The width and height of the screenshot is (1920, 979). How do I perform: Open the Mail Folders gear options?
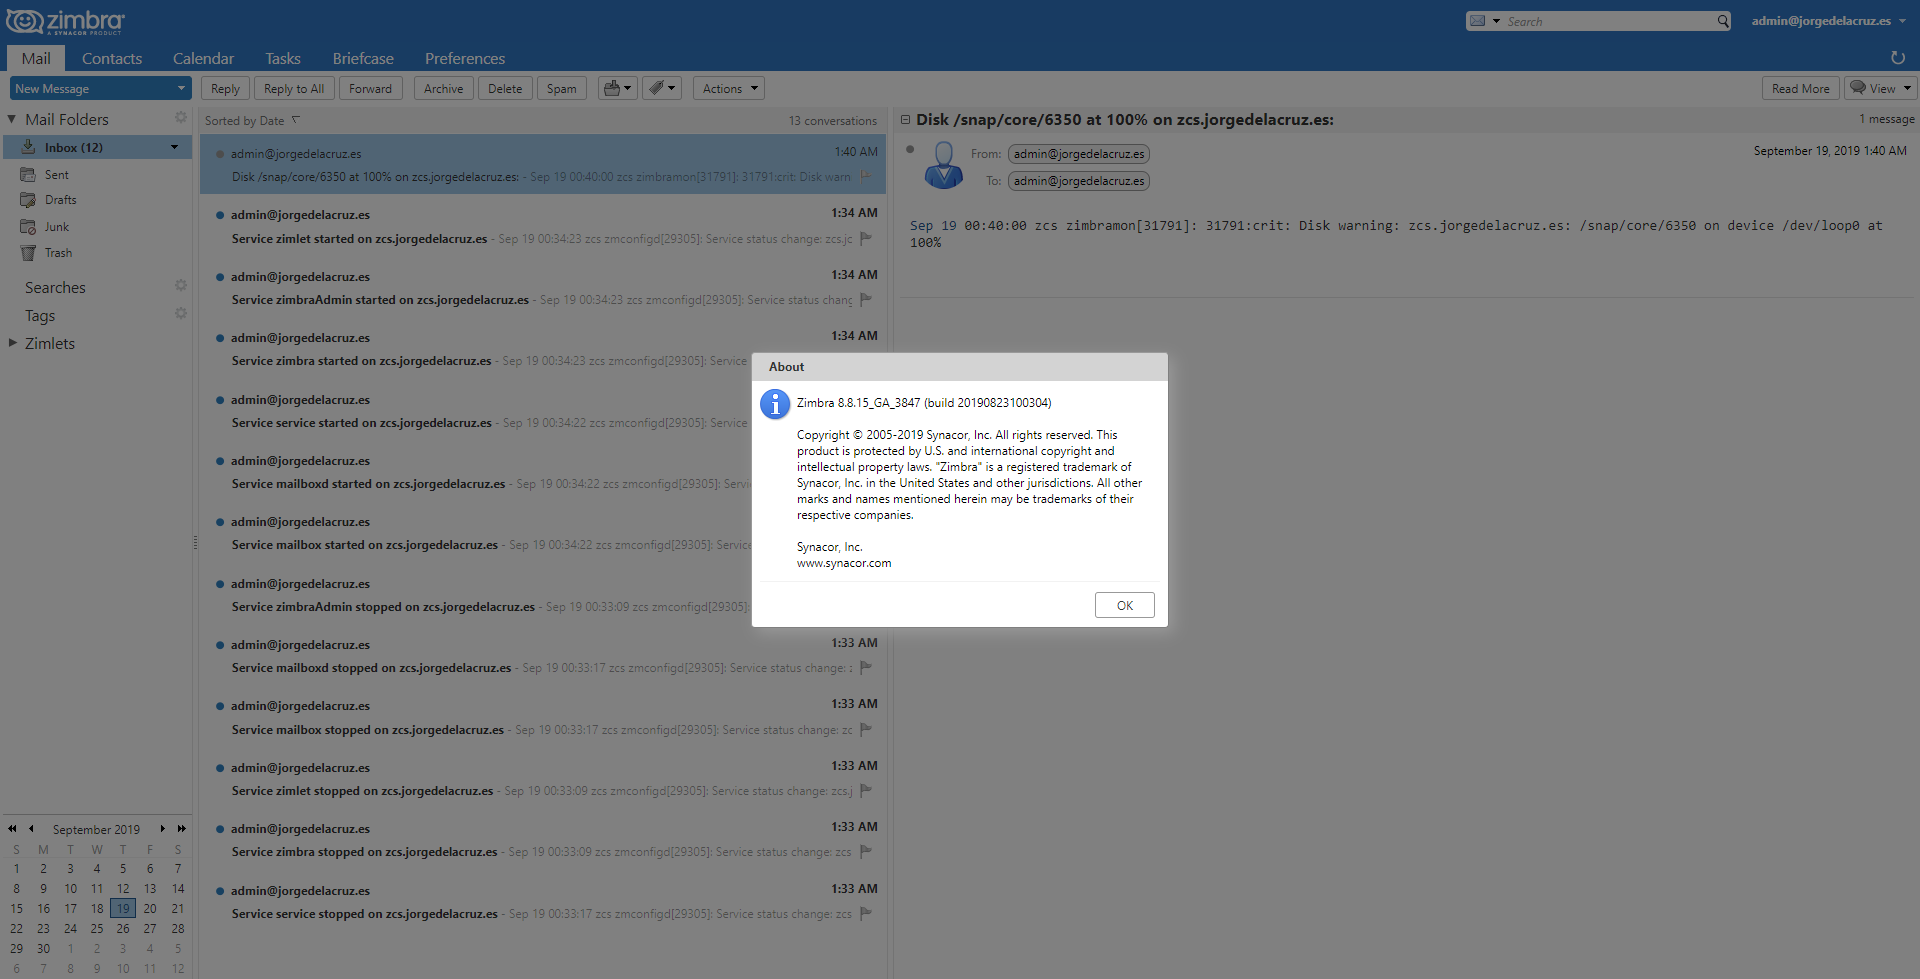(181, 118)
